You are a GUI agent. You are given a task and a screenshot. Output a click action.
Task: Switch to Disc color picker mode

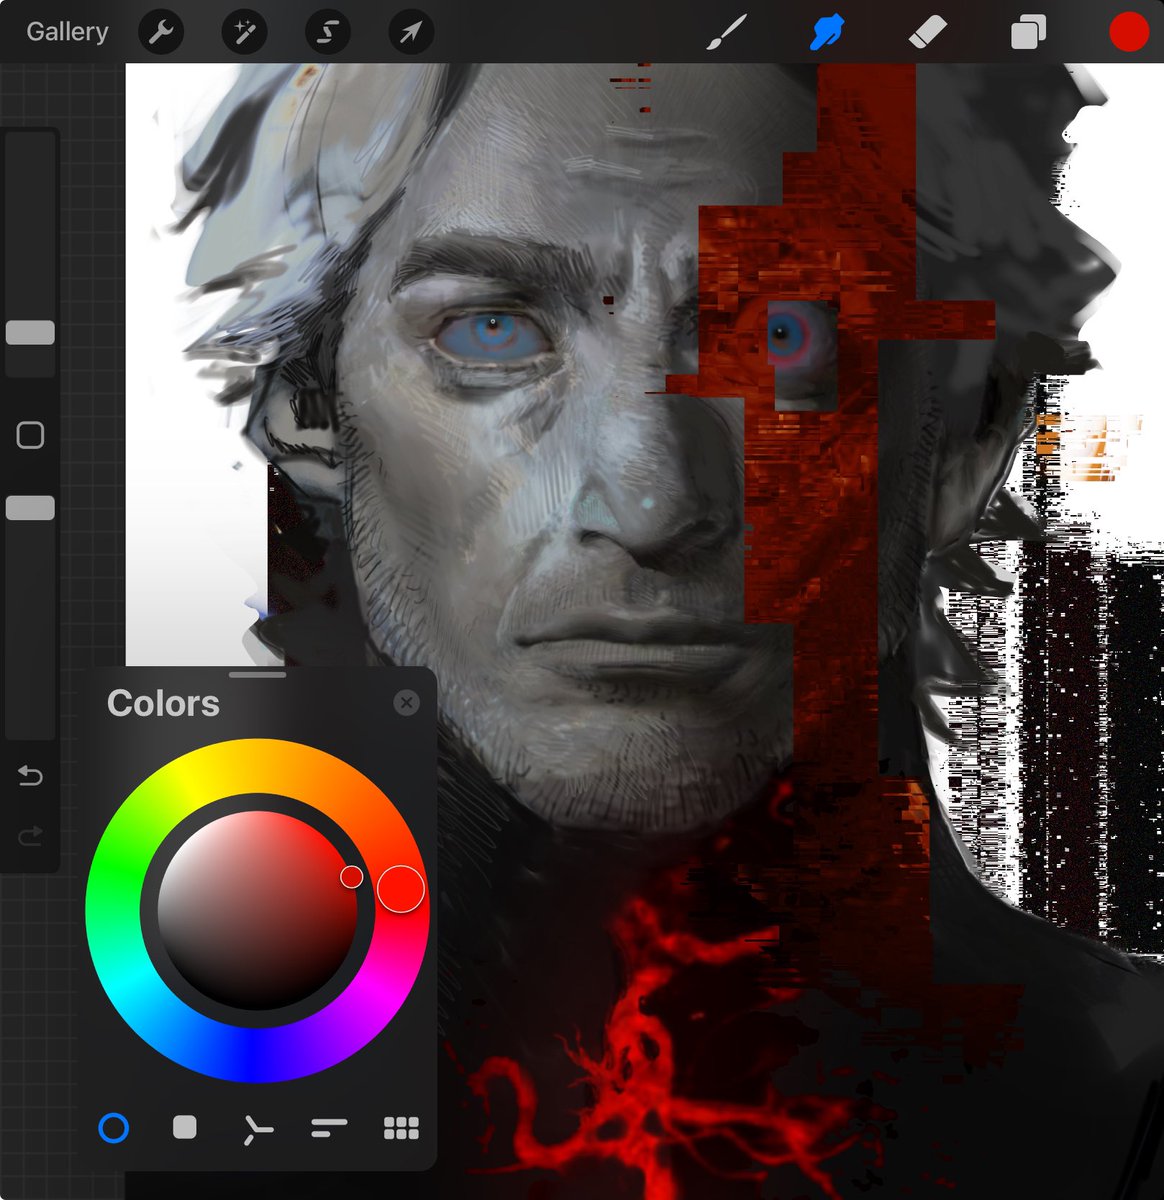(x=114, y=1128)
